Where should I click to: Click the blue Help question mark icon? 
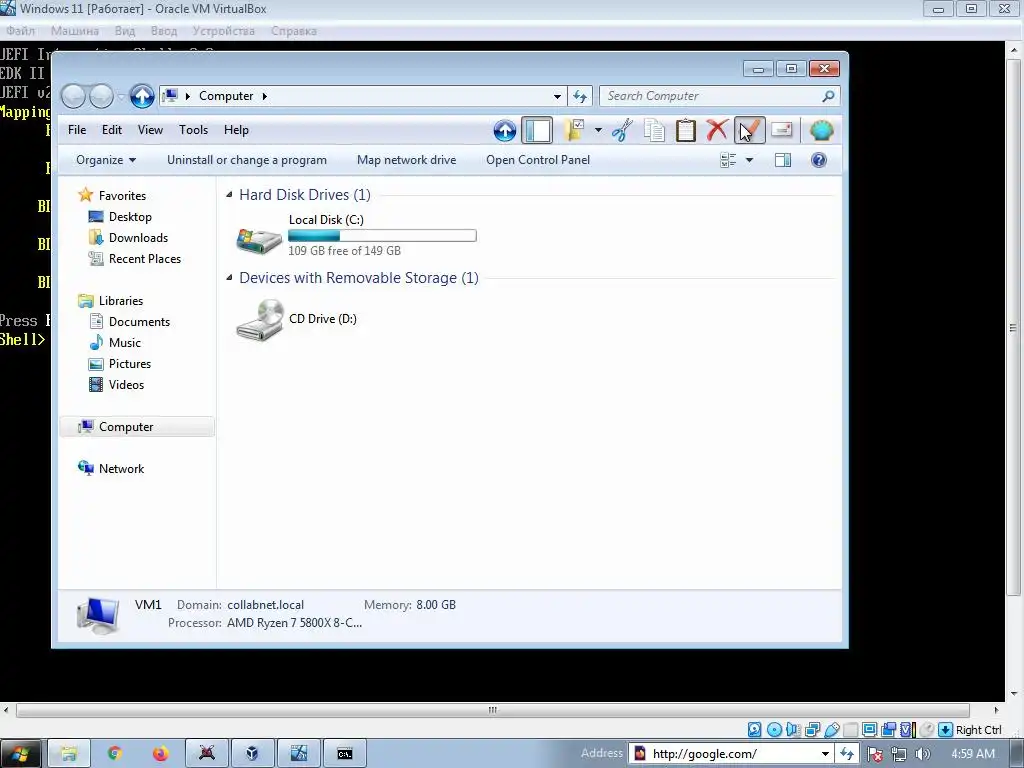[x=818, y=160]
